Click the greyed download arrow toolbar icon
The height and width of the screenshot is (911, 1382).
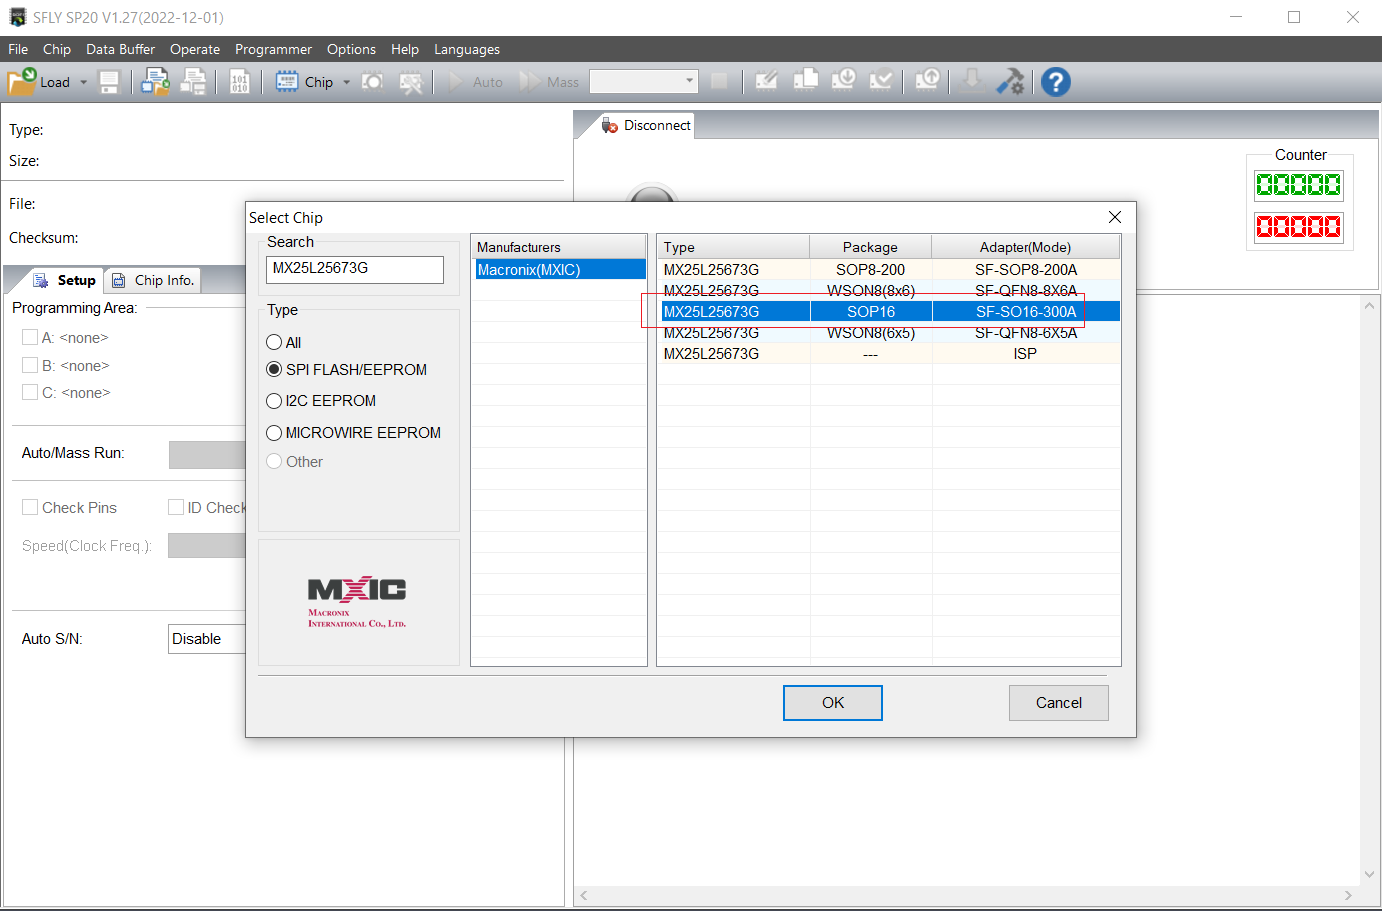coord(971,81)
